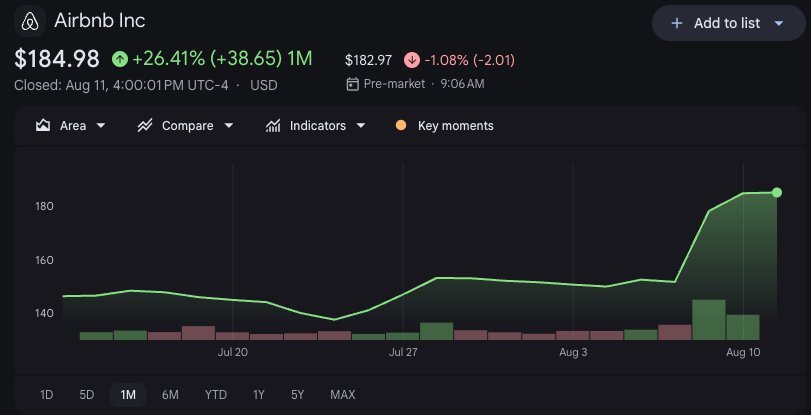Screen dimensions: 811x415
Task: Click the red down-arrow pre-market icon
Action: point(412,60)
